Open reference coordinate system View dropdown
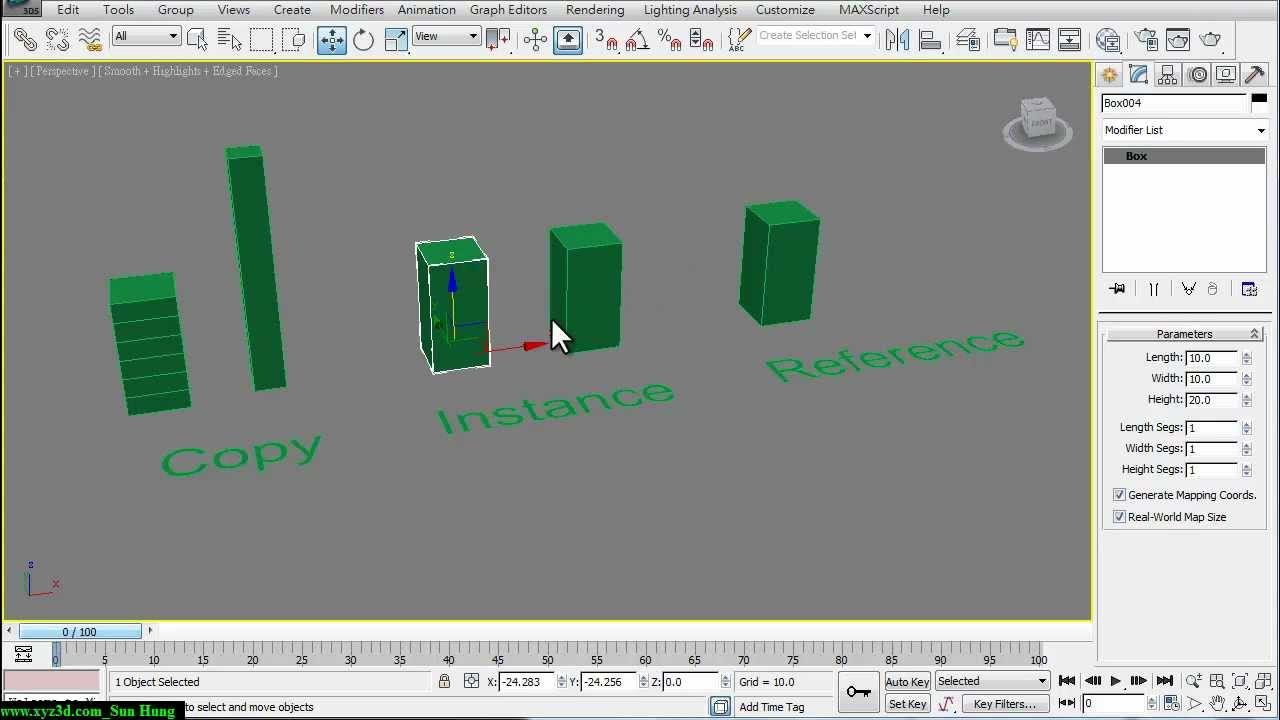1280x720 pixels. coord(446,36)
